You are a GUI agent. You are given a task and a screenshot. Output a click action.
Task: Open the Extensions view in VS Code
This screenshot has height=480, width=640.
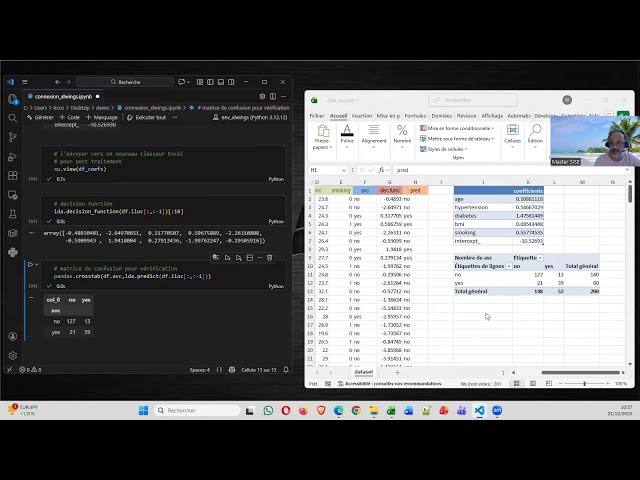[x=13, y=176]
